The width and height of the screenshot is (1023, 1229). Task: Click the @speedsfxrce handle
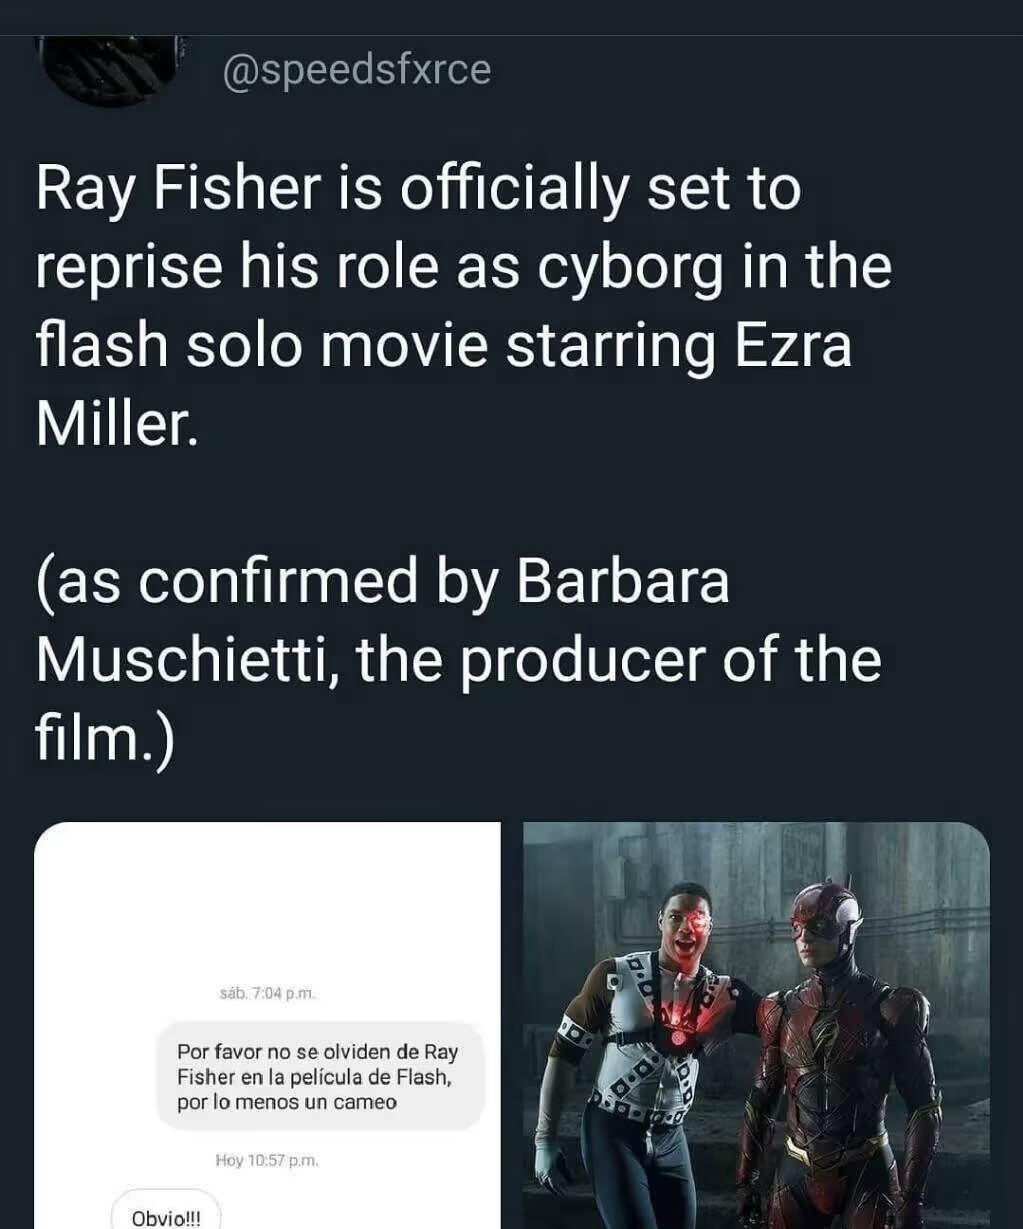click(356, 70)
